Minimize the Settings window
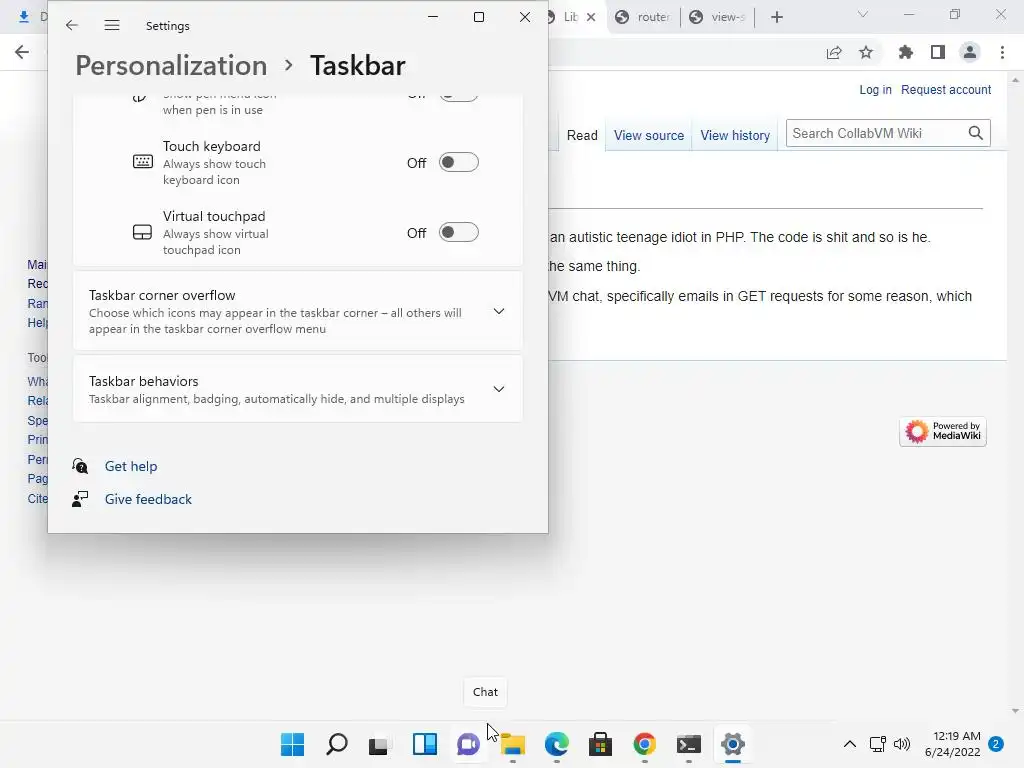This screenshot has width=1024, height=768. [x=433, y=17]
